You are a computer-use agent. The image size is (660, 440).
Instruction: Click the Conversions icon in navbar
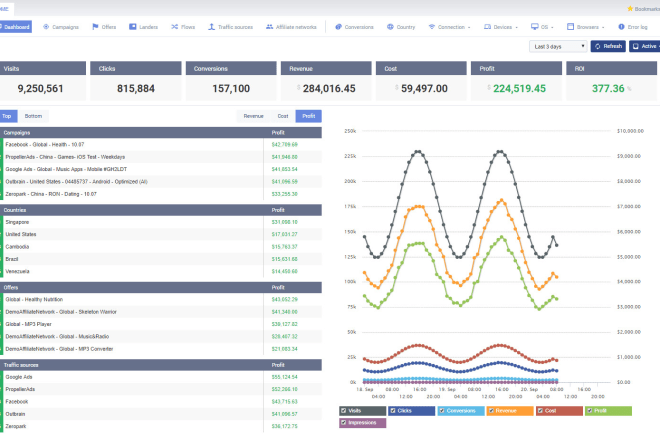click(338, 27)
